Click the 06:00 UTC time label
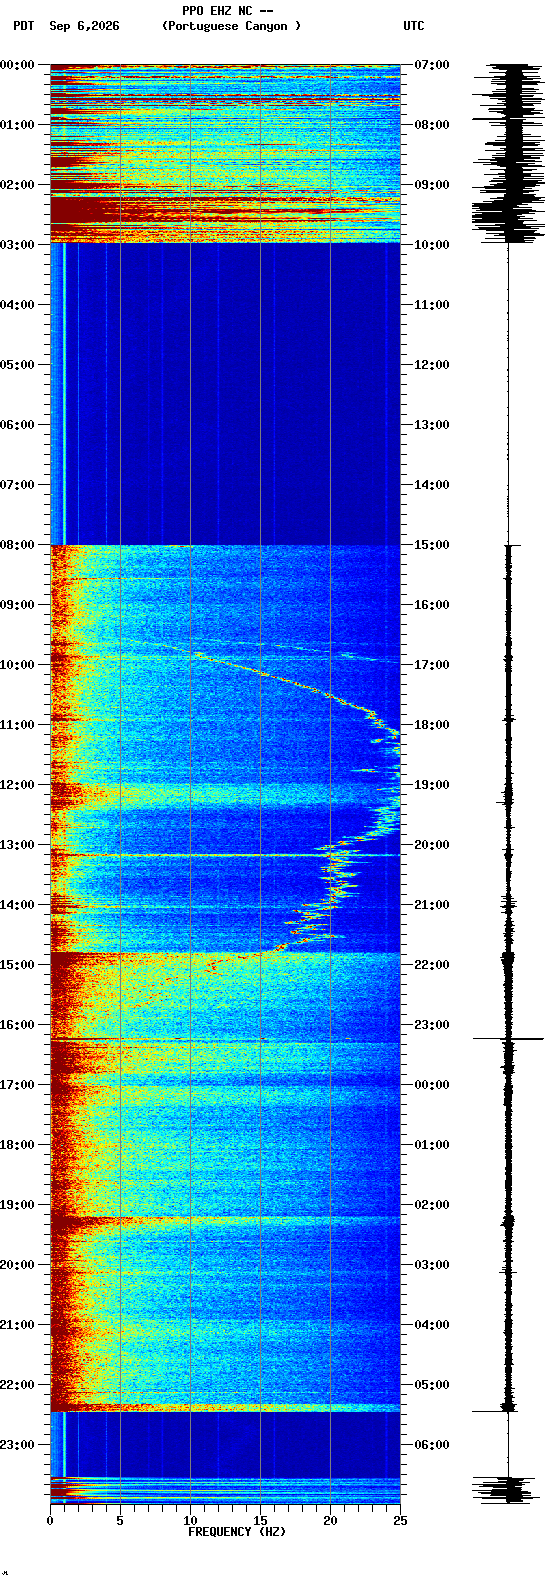The height and width of the screenshot is (1584, 552). 432,1445
